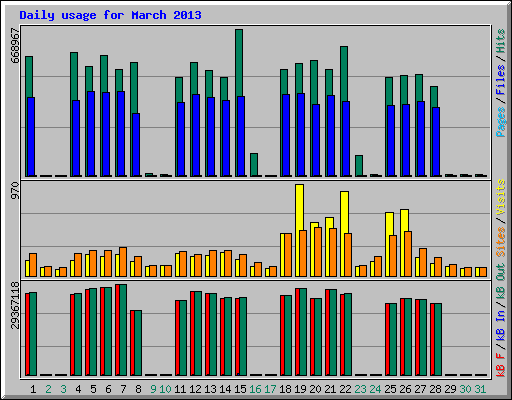512x400 pixels.
Task: Select the day 4 axis label
Action: coord(78,389)
